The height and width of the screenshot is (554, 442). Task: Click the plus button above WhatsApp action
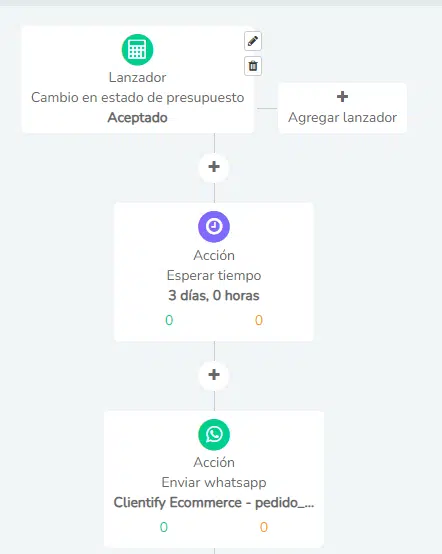click(x=214, y=375)
